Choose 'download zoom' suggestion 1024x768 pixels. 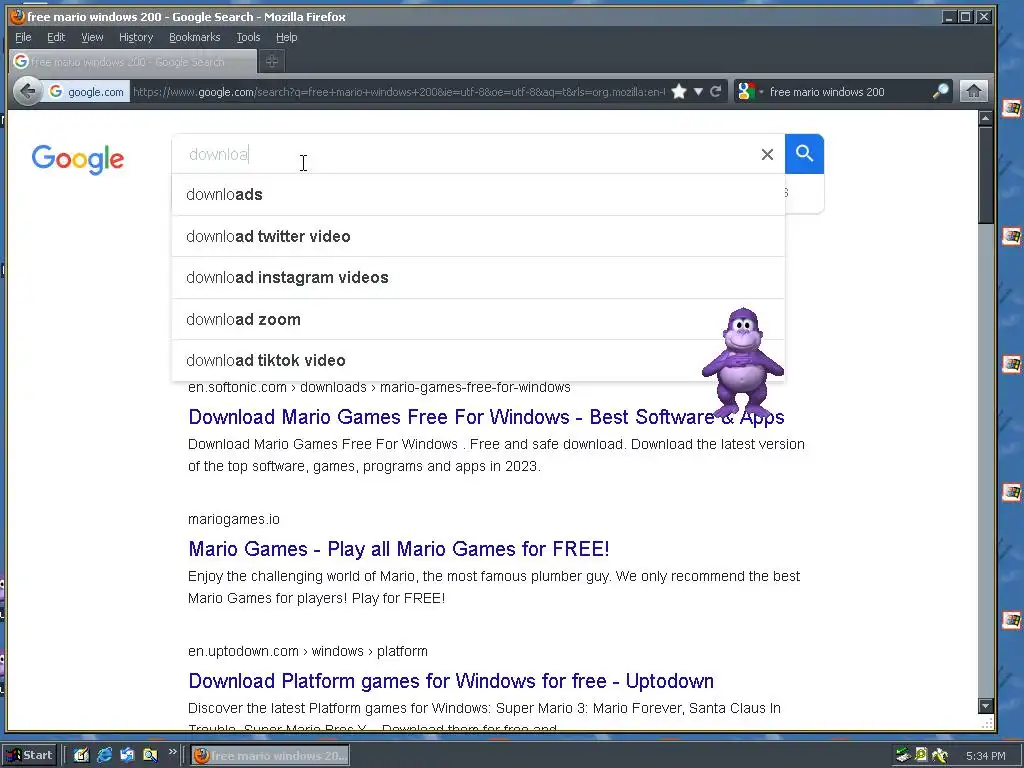coord(478,319)
